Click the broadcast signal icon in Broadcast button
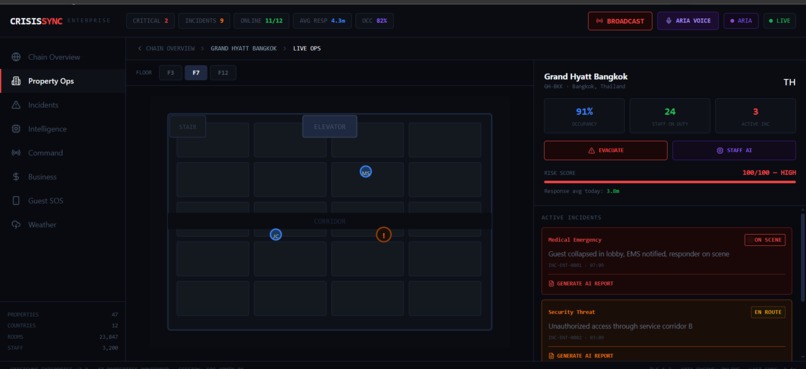 point(599,21)
